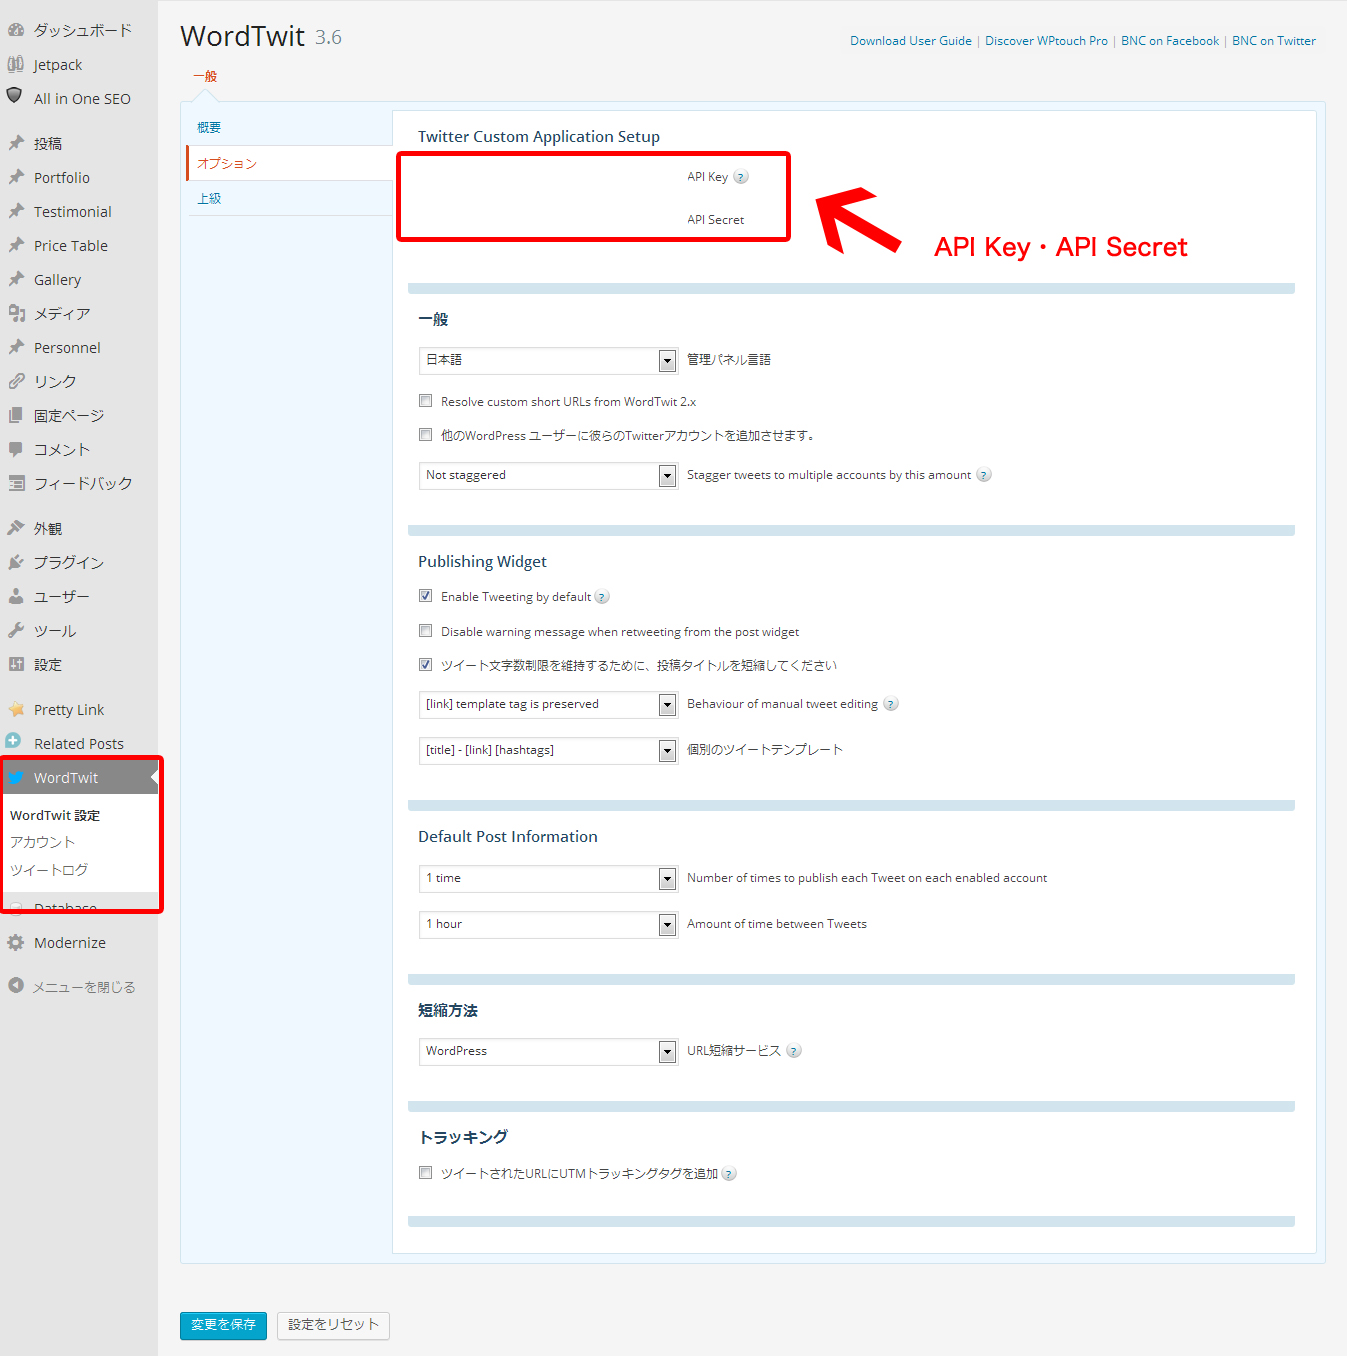This screenshot has width=1349, height=1356.
Task: Click help icon beside Behaviour of manual tweet editing
Action: coord(891,704)
